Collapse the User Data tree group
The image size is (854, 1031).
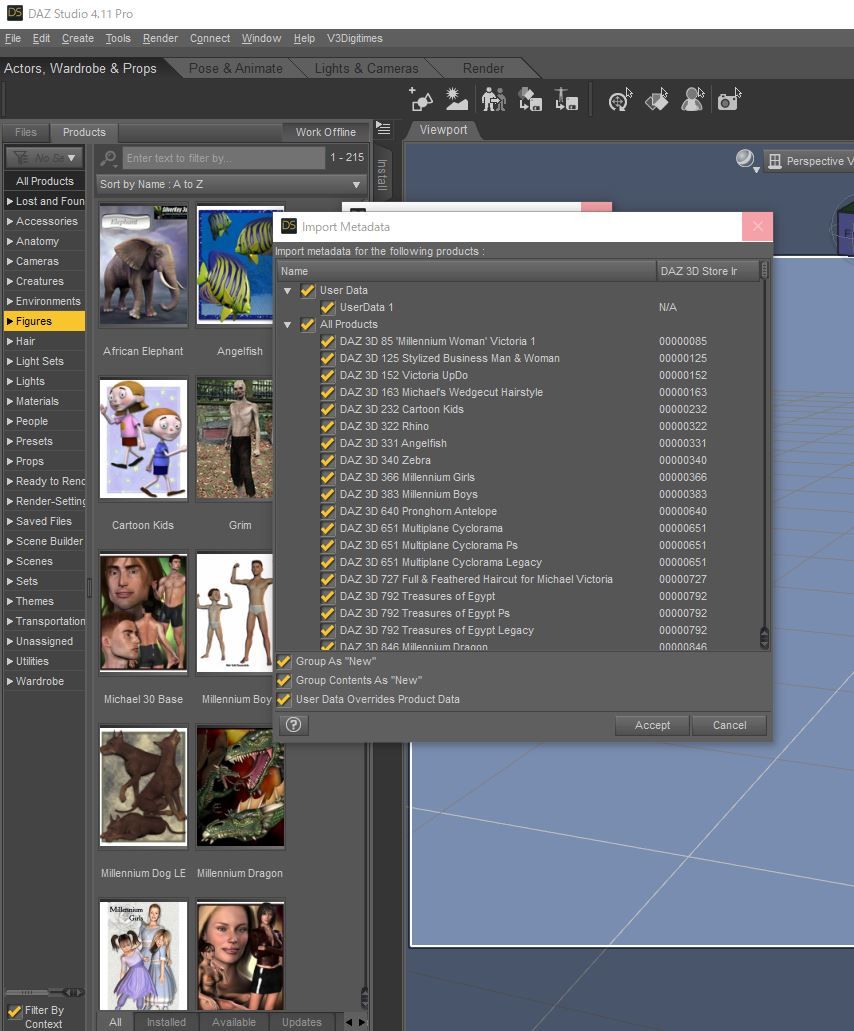click(x=287, y=290)
